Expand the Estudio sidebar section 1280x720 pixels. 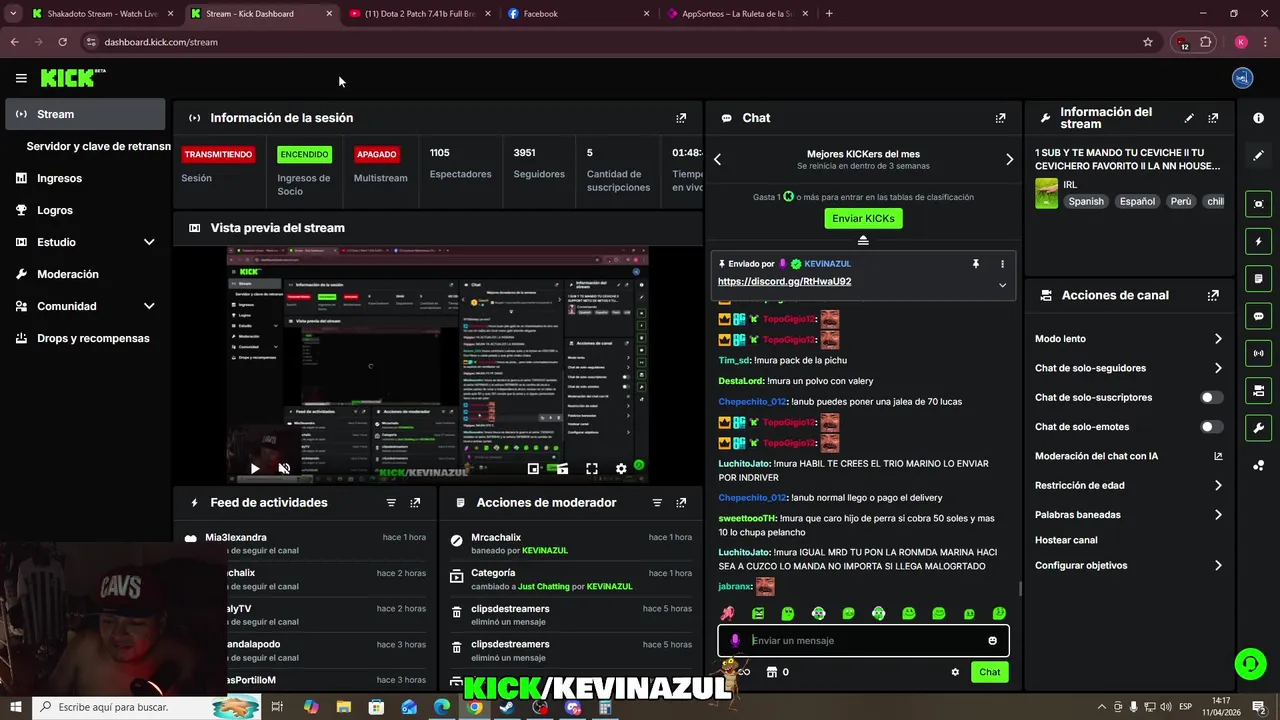click(x=149, y=242)
